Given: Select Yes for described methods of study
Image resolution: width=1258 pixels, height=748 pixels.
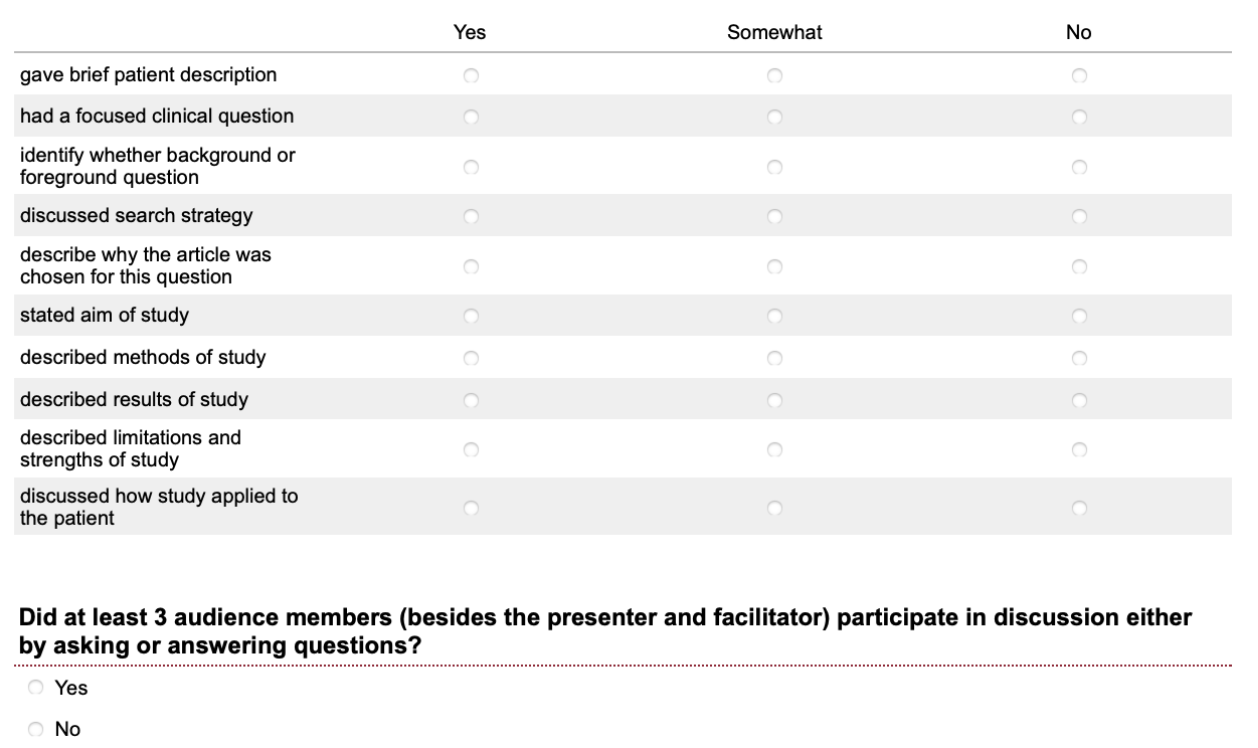Looking at the screenshot, I should click(470, 357).
